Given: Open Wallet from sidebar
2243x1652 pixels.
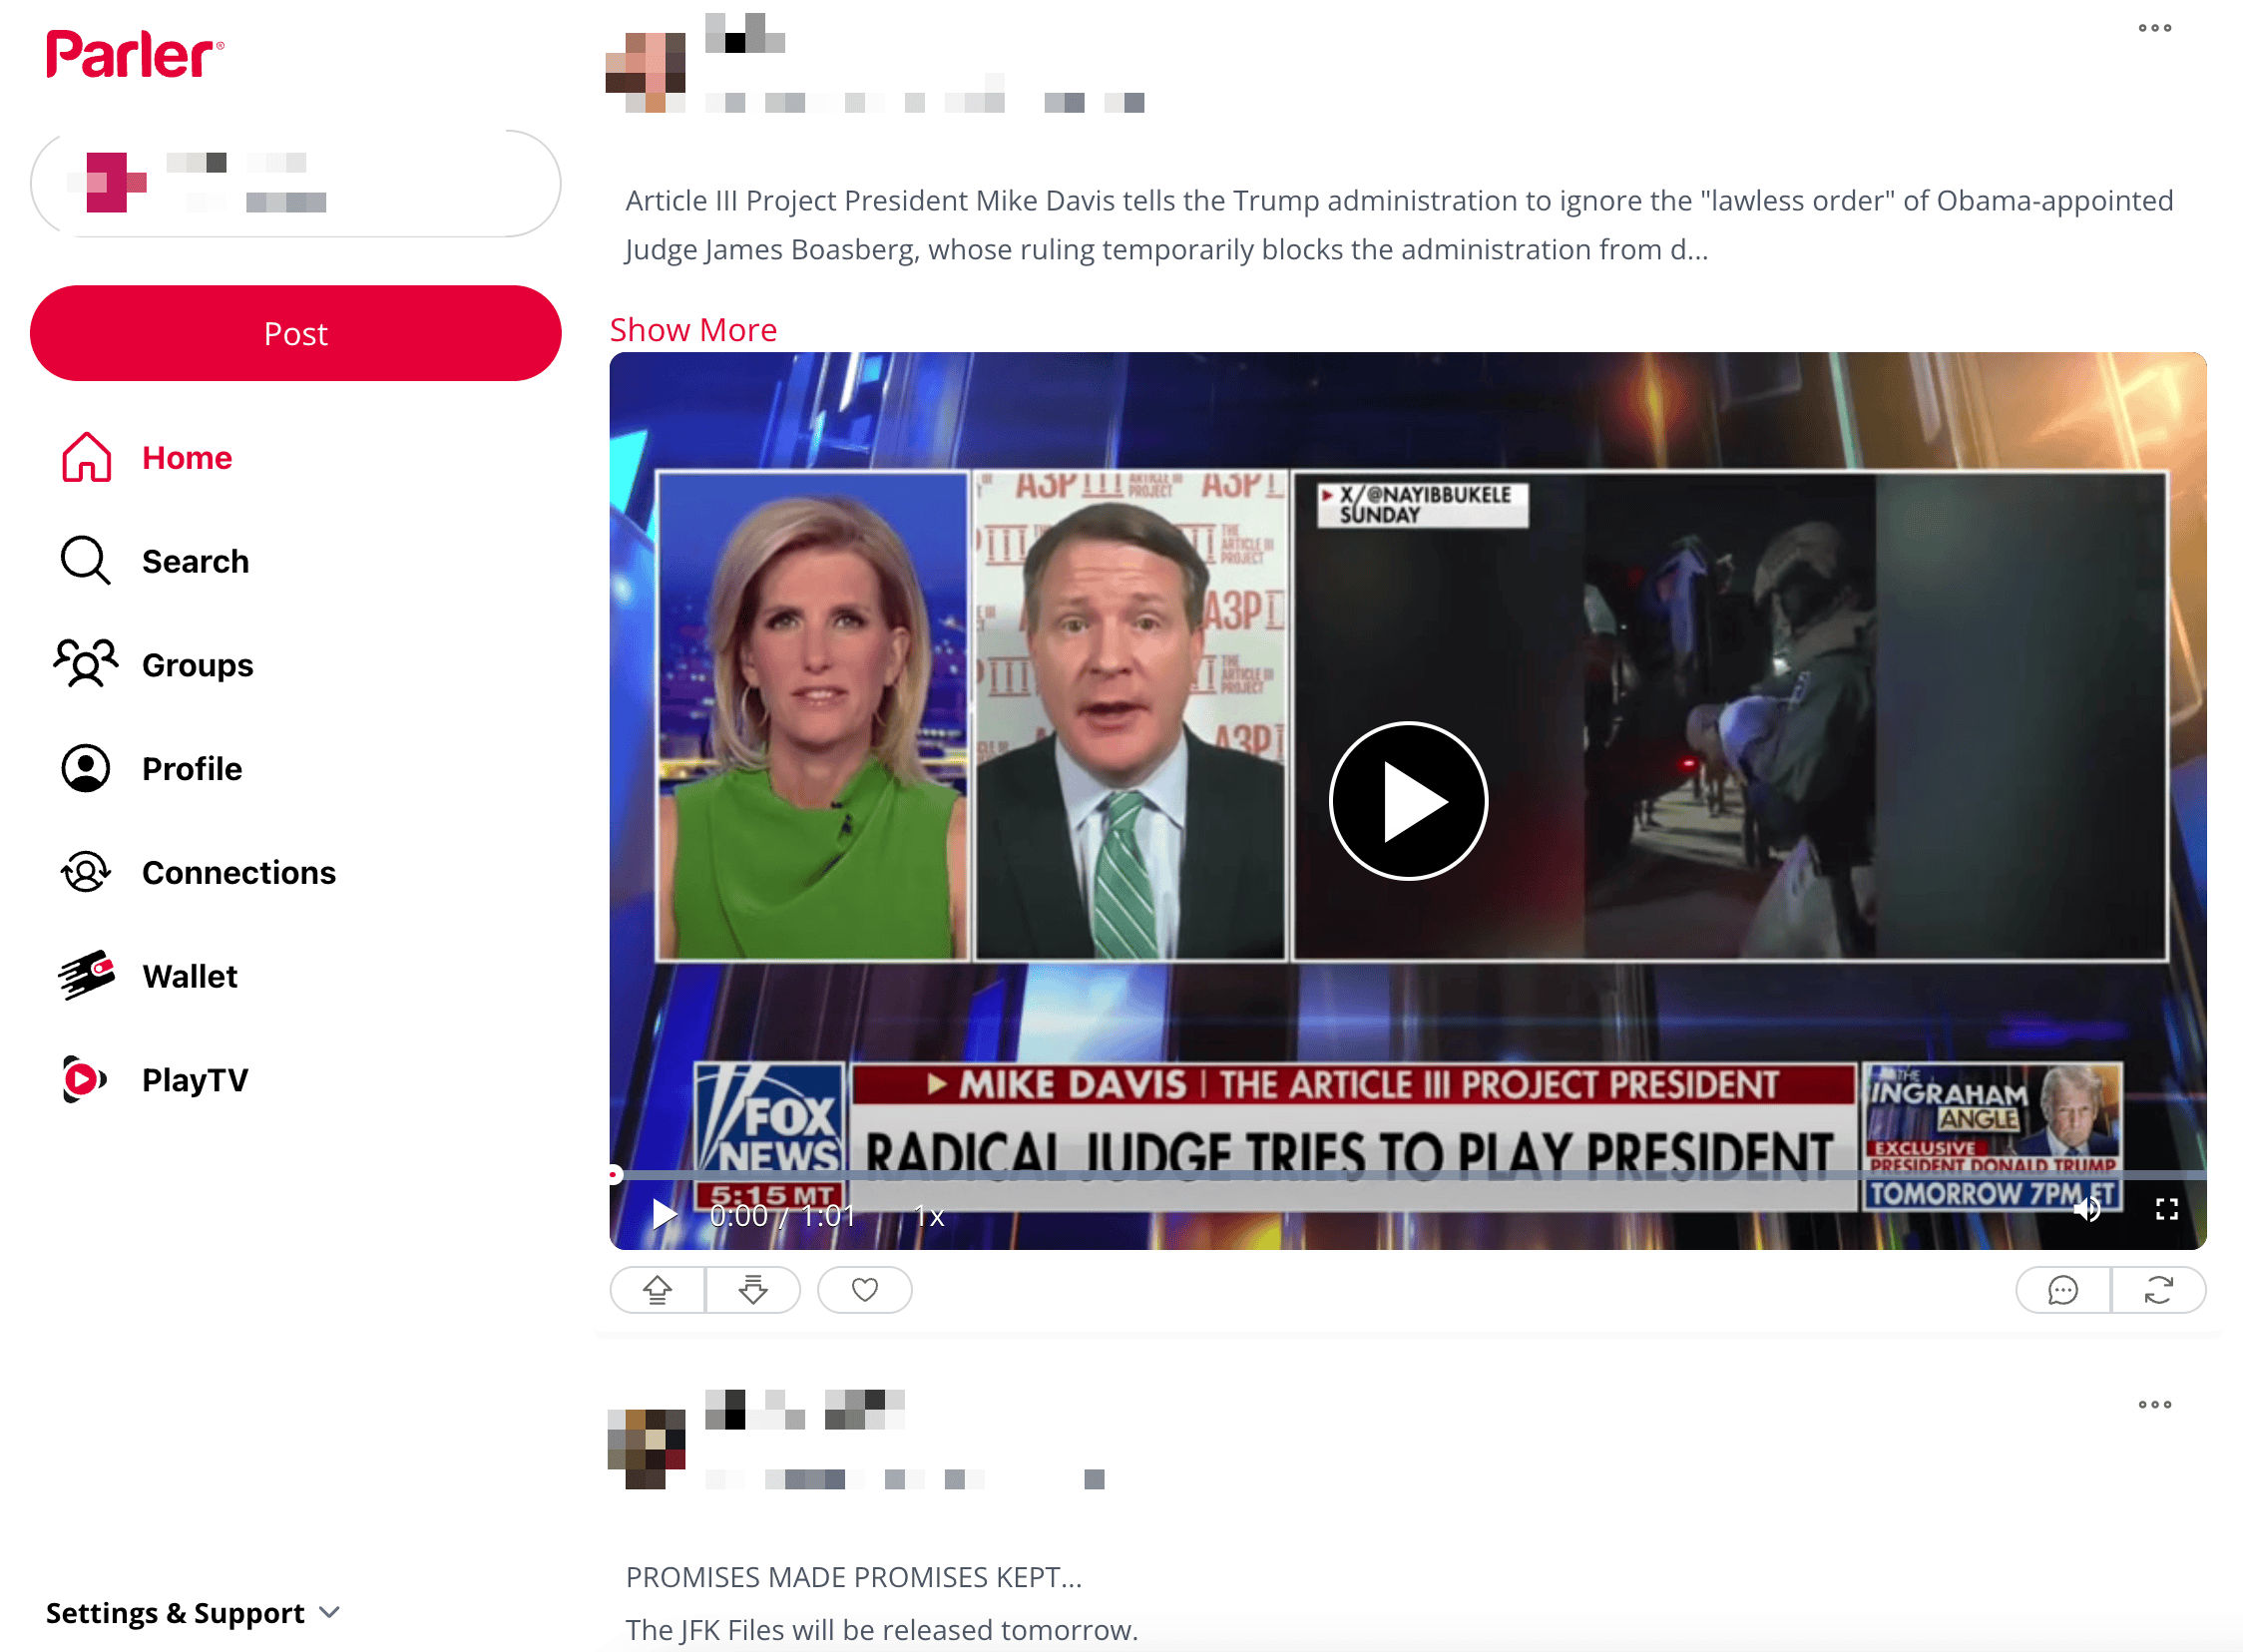Looking at the screenshot, I should (189, 976).
